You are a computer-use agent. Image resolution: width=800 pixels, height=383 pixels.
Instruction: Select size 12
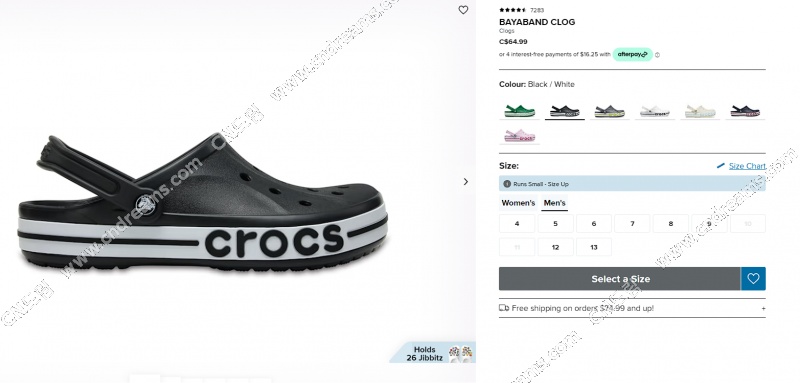555,247
